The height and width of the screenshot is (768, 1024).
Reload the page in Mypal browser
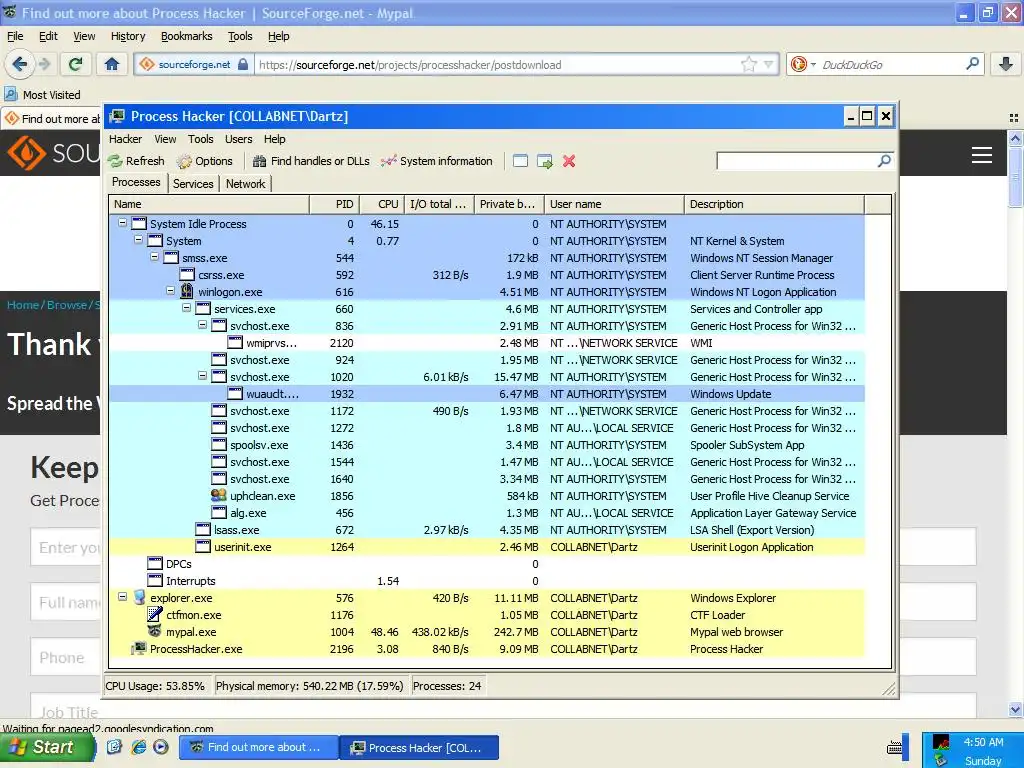point(76,64)
